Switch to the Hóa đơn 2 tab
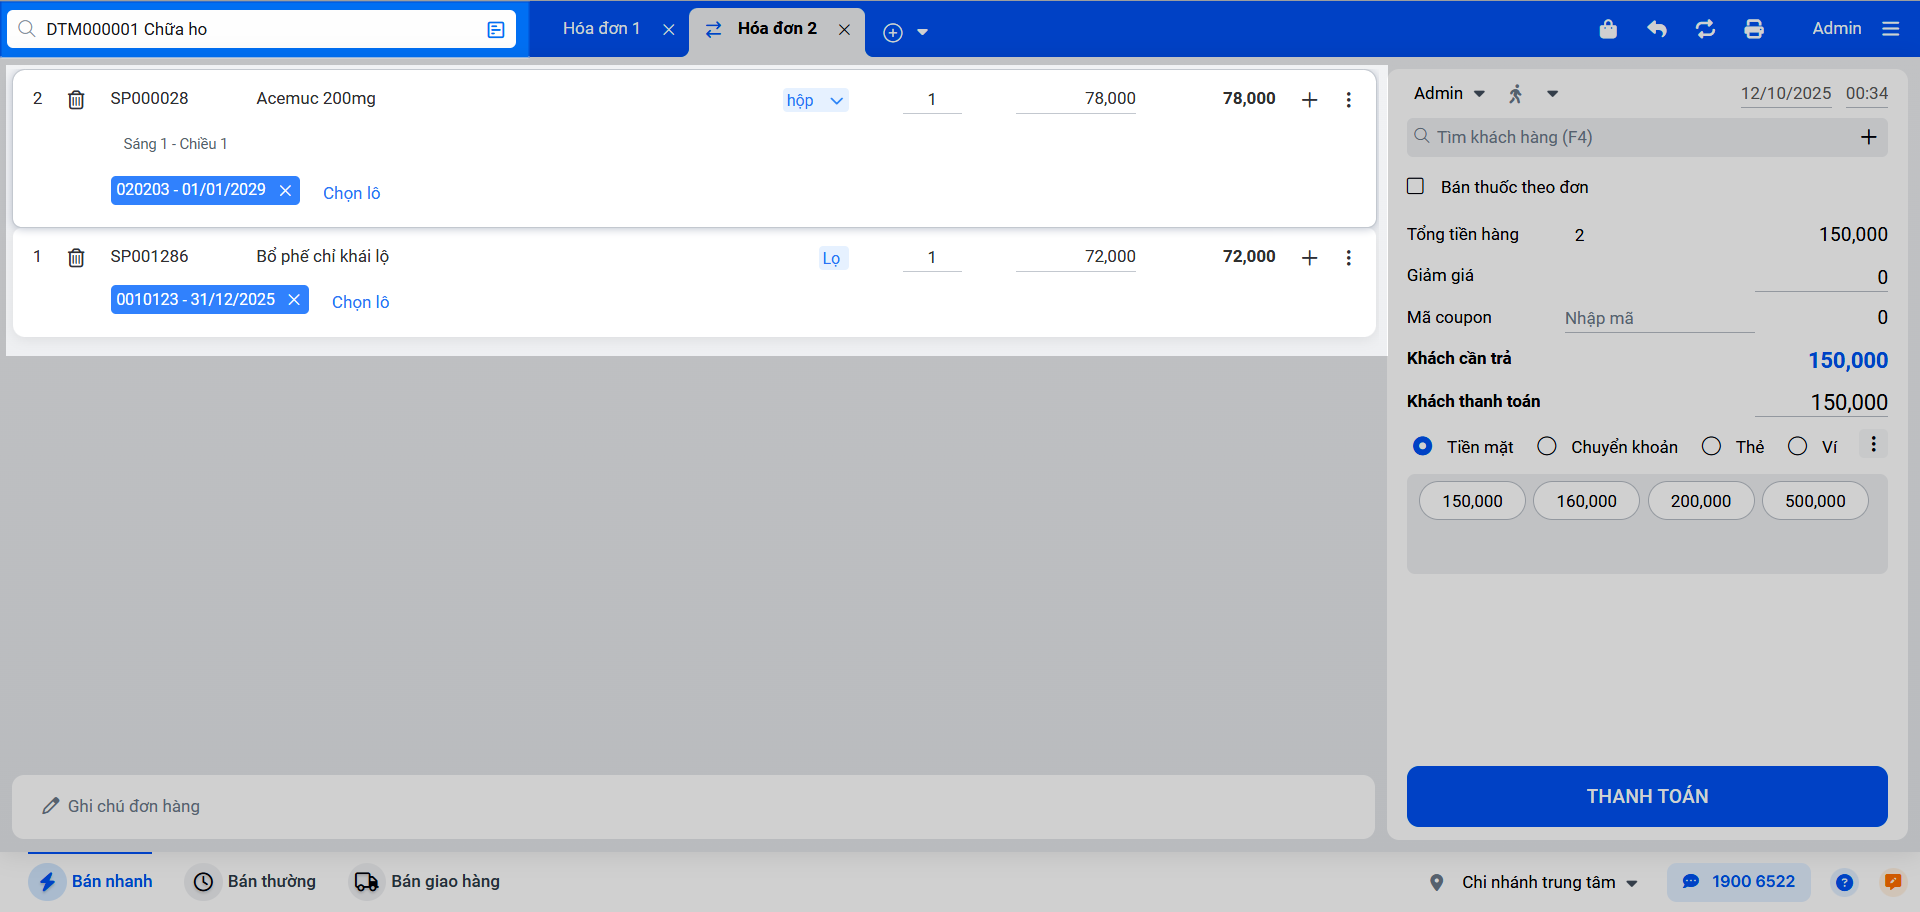Screen dimensions: 1920x912 coord(777,28)
